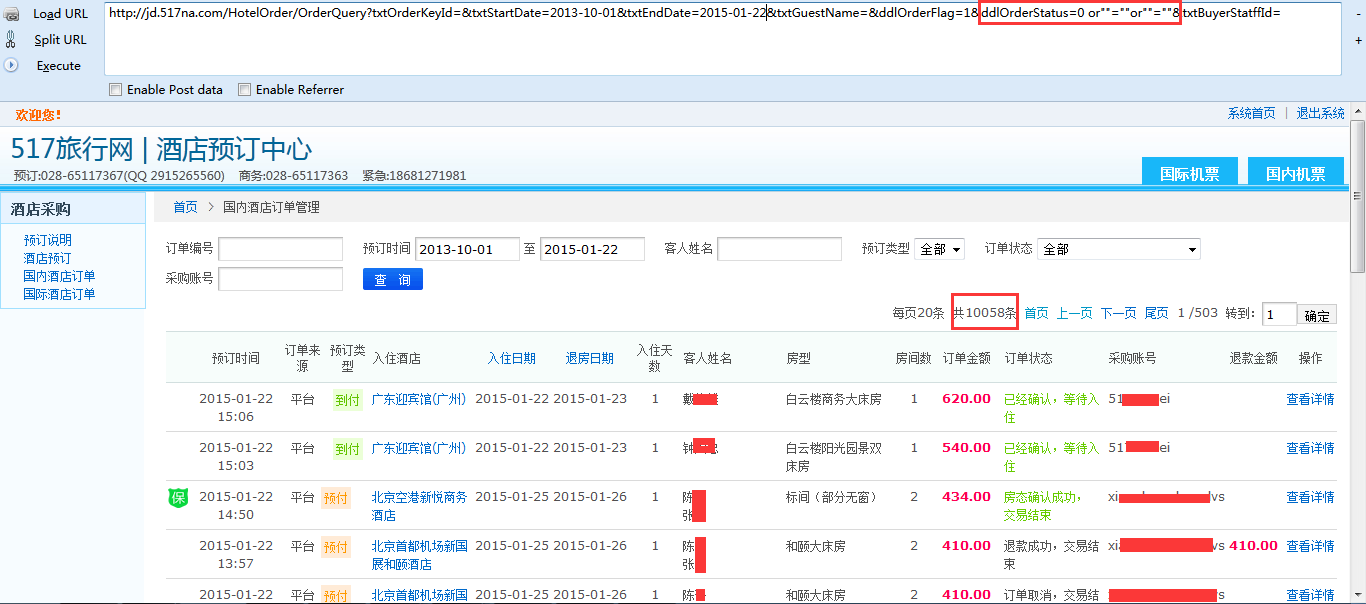
Task: Click the end date field 2015-01-22
Action: click(592, 249)
